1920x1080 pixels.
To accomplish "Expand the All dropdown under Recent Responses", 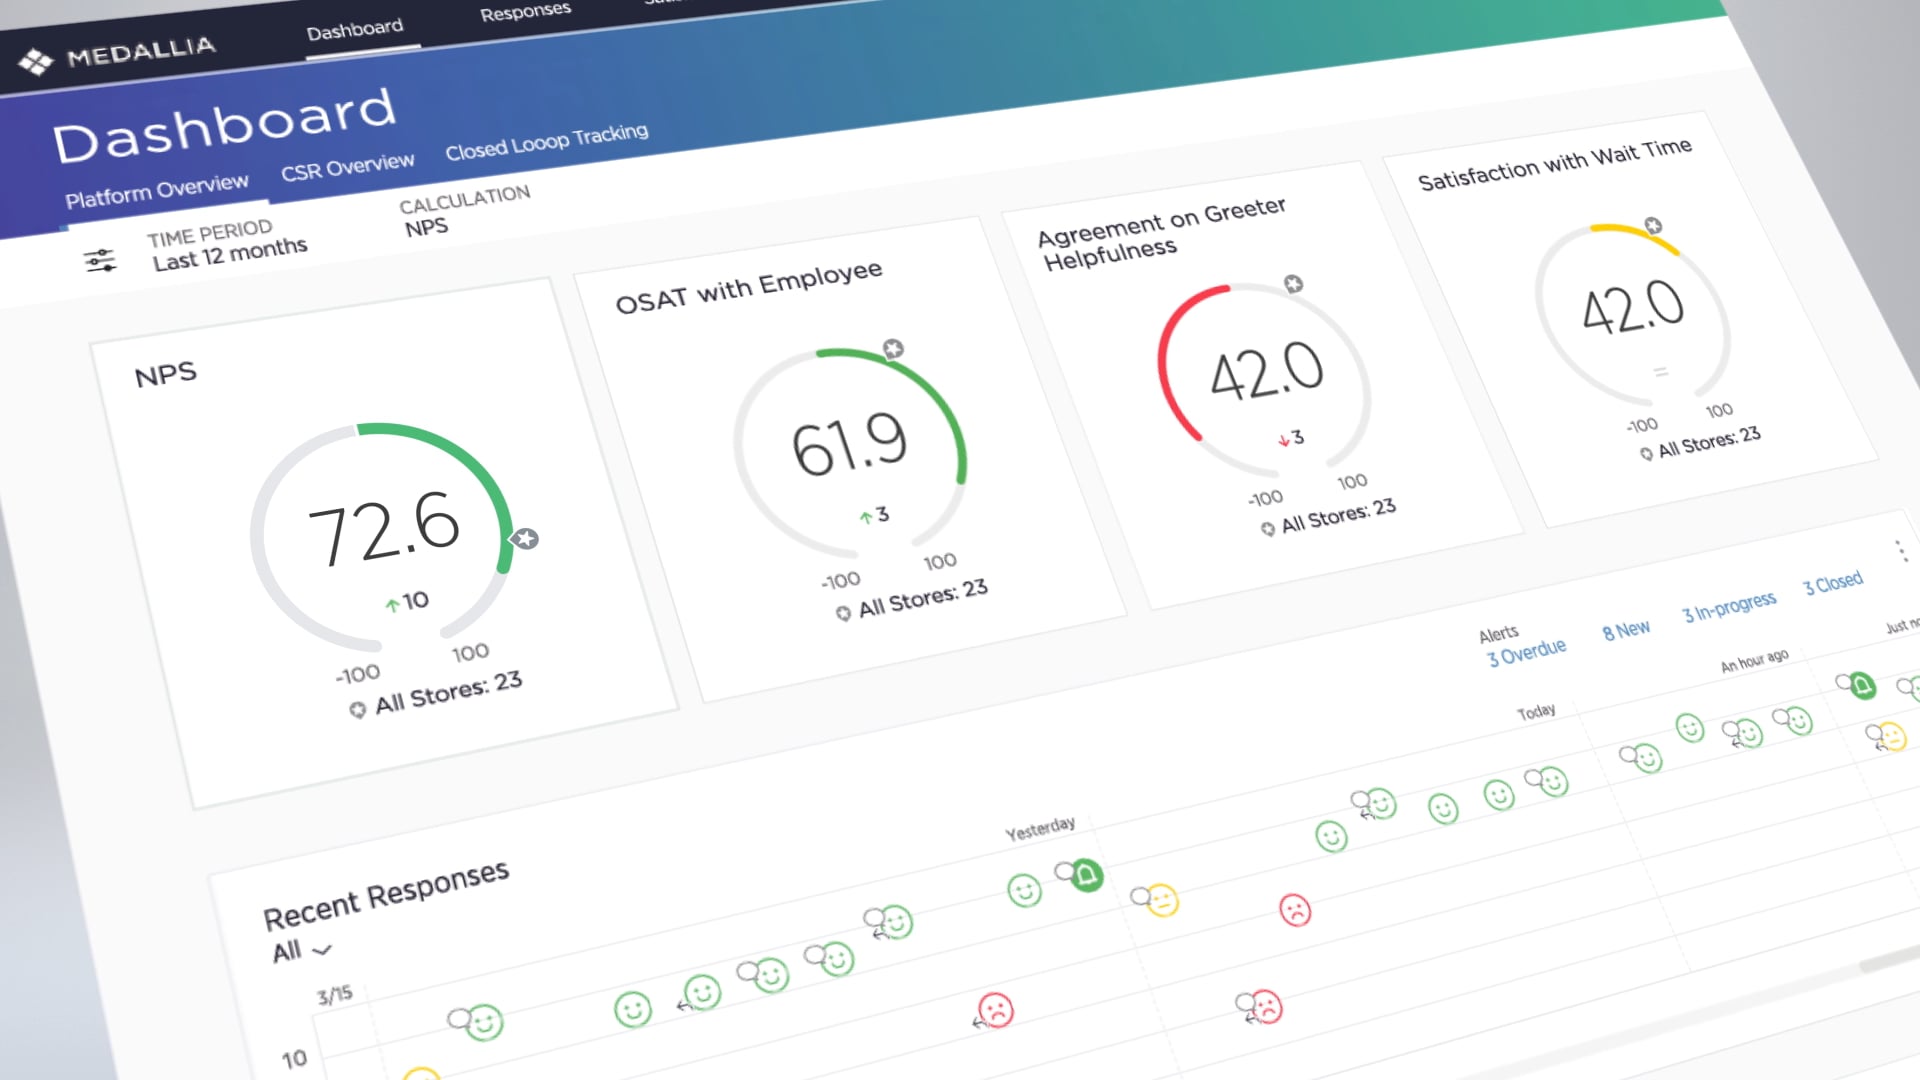I will (301, 950).
